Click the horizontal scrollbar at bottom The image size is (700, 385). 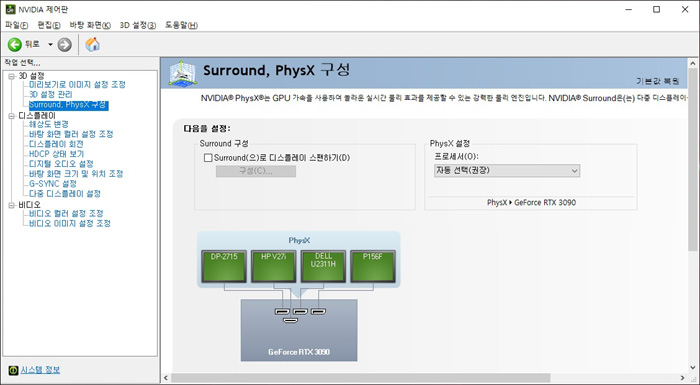click(361, 378)
